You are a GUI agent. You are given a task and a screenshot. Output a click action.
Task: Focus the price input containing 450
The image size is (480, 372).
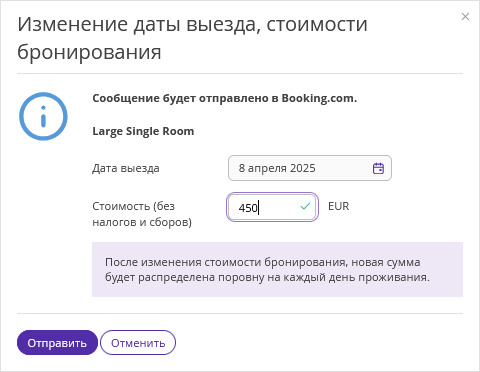272,207
